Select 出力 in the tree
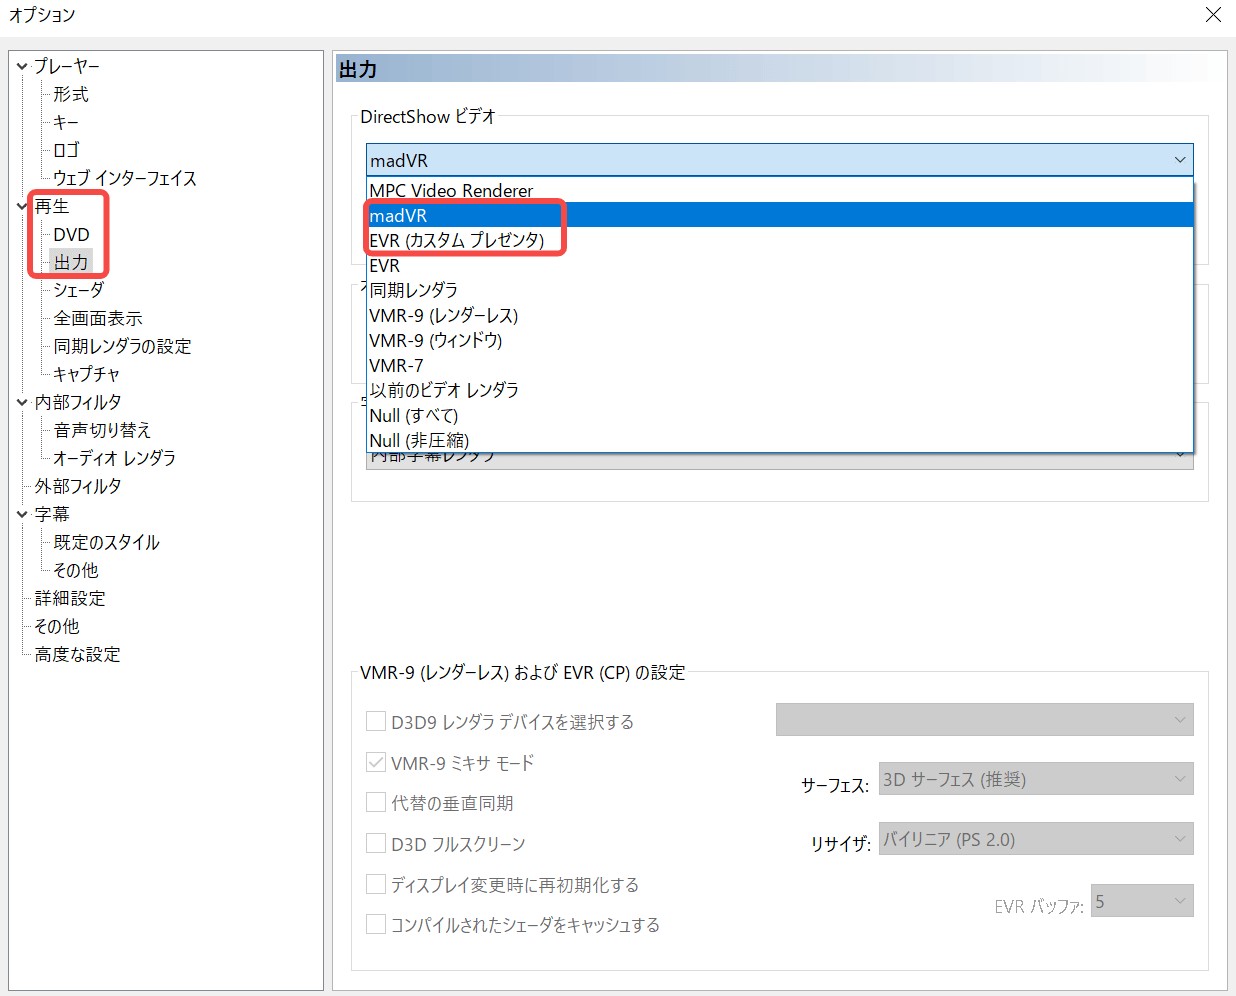 coord(71,262)
